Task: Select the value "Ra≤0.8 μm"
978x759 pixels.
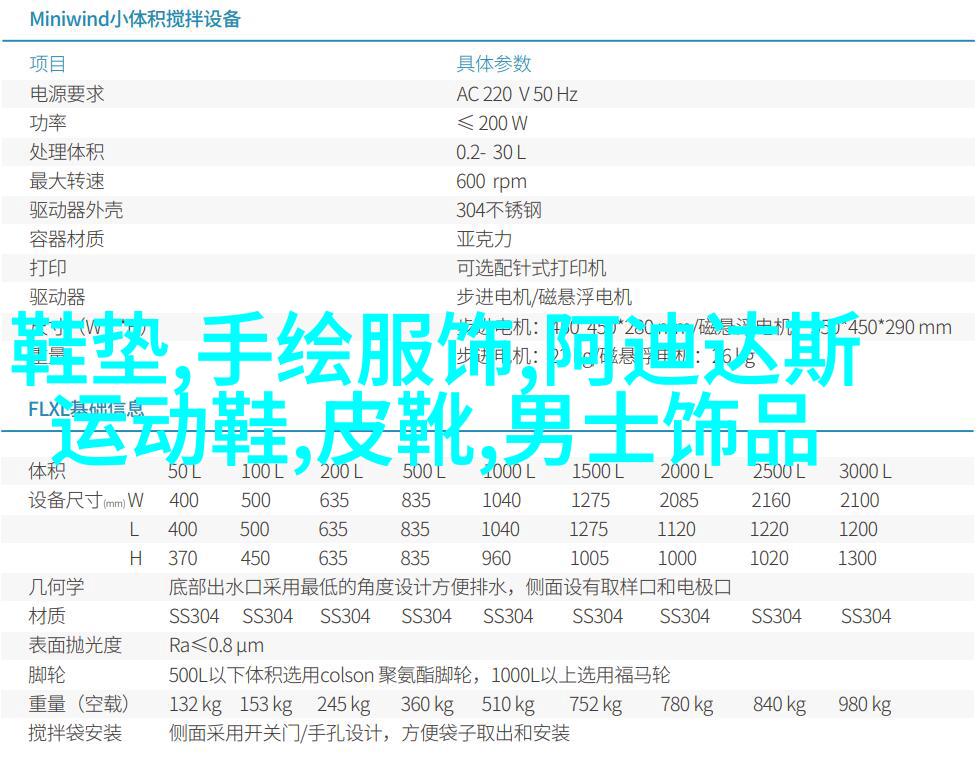Action: tap(216, 645)
